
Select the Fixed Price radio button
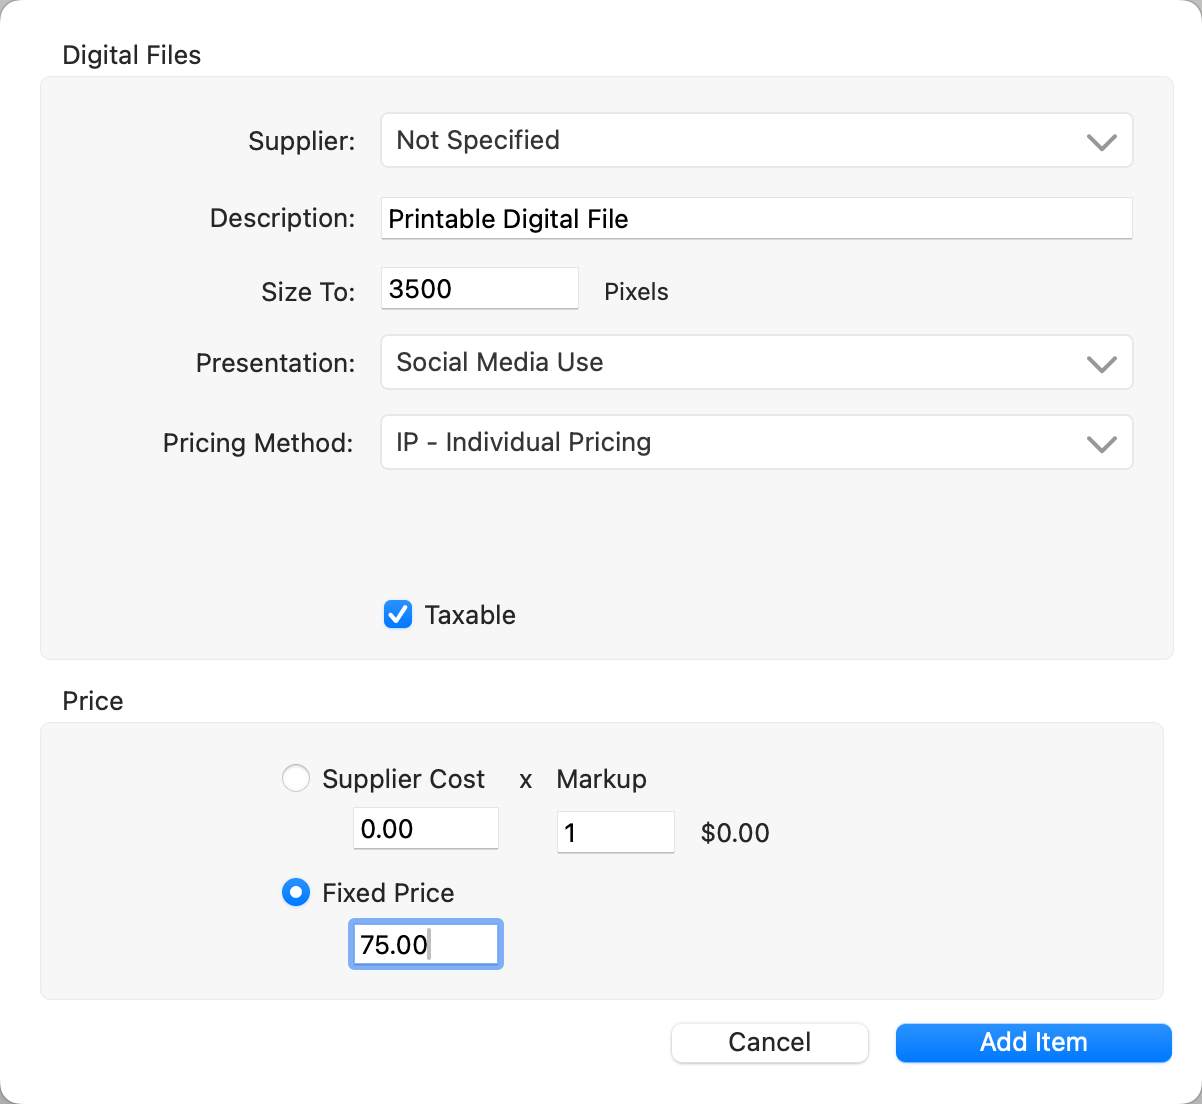(296, 892)
